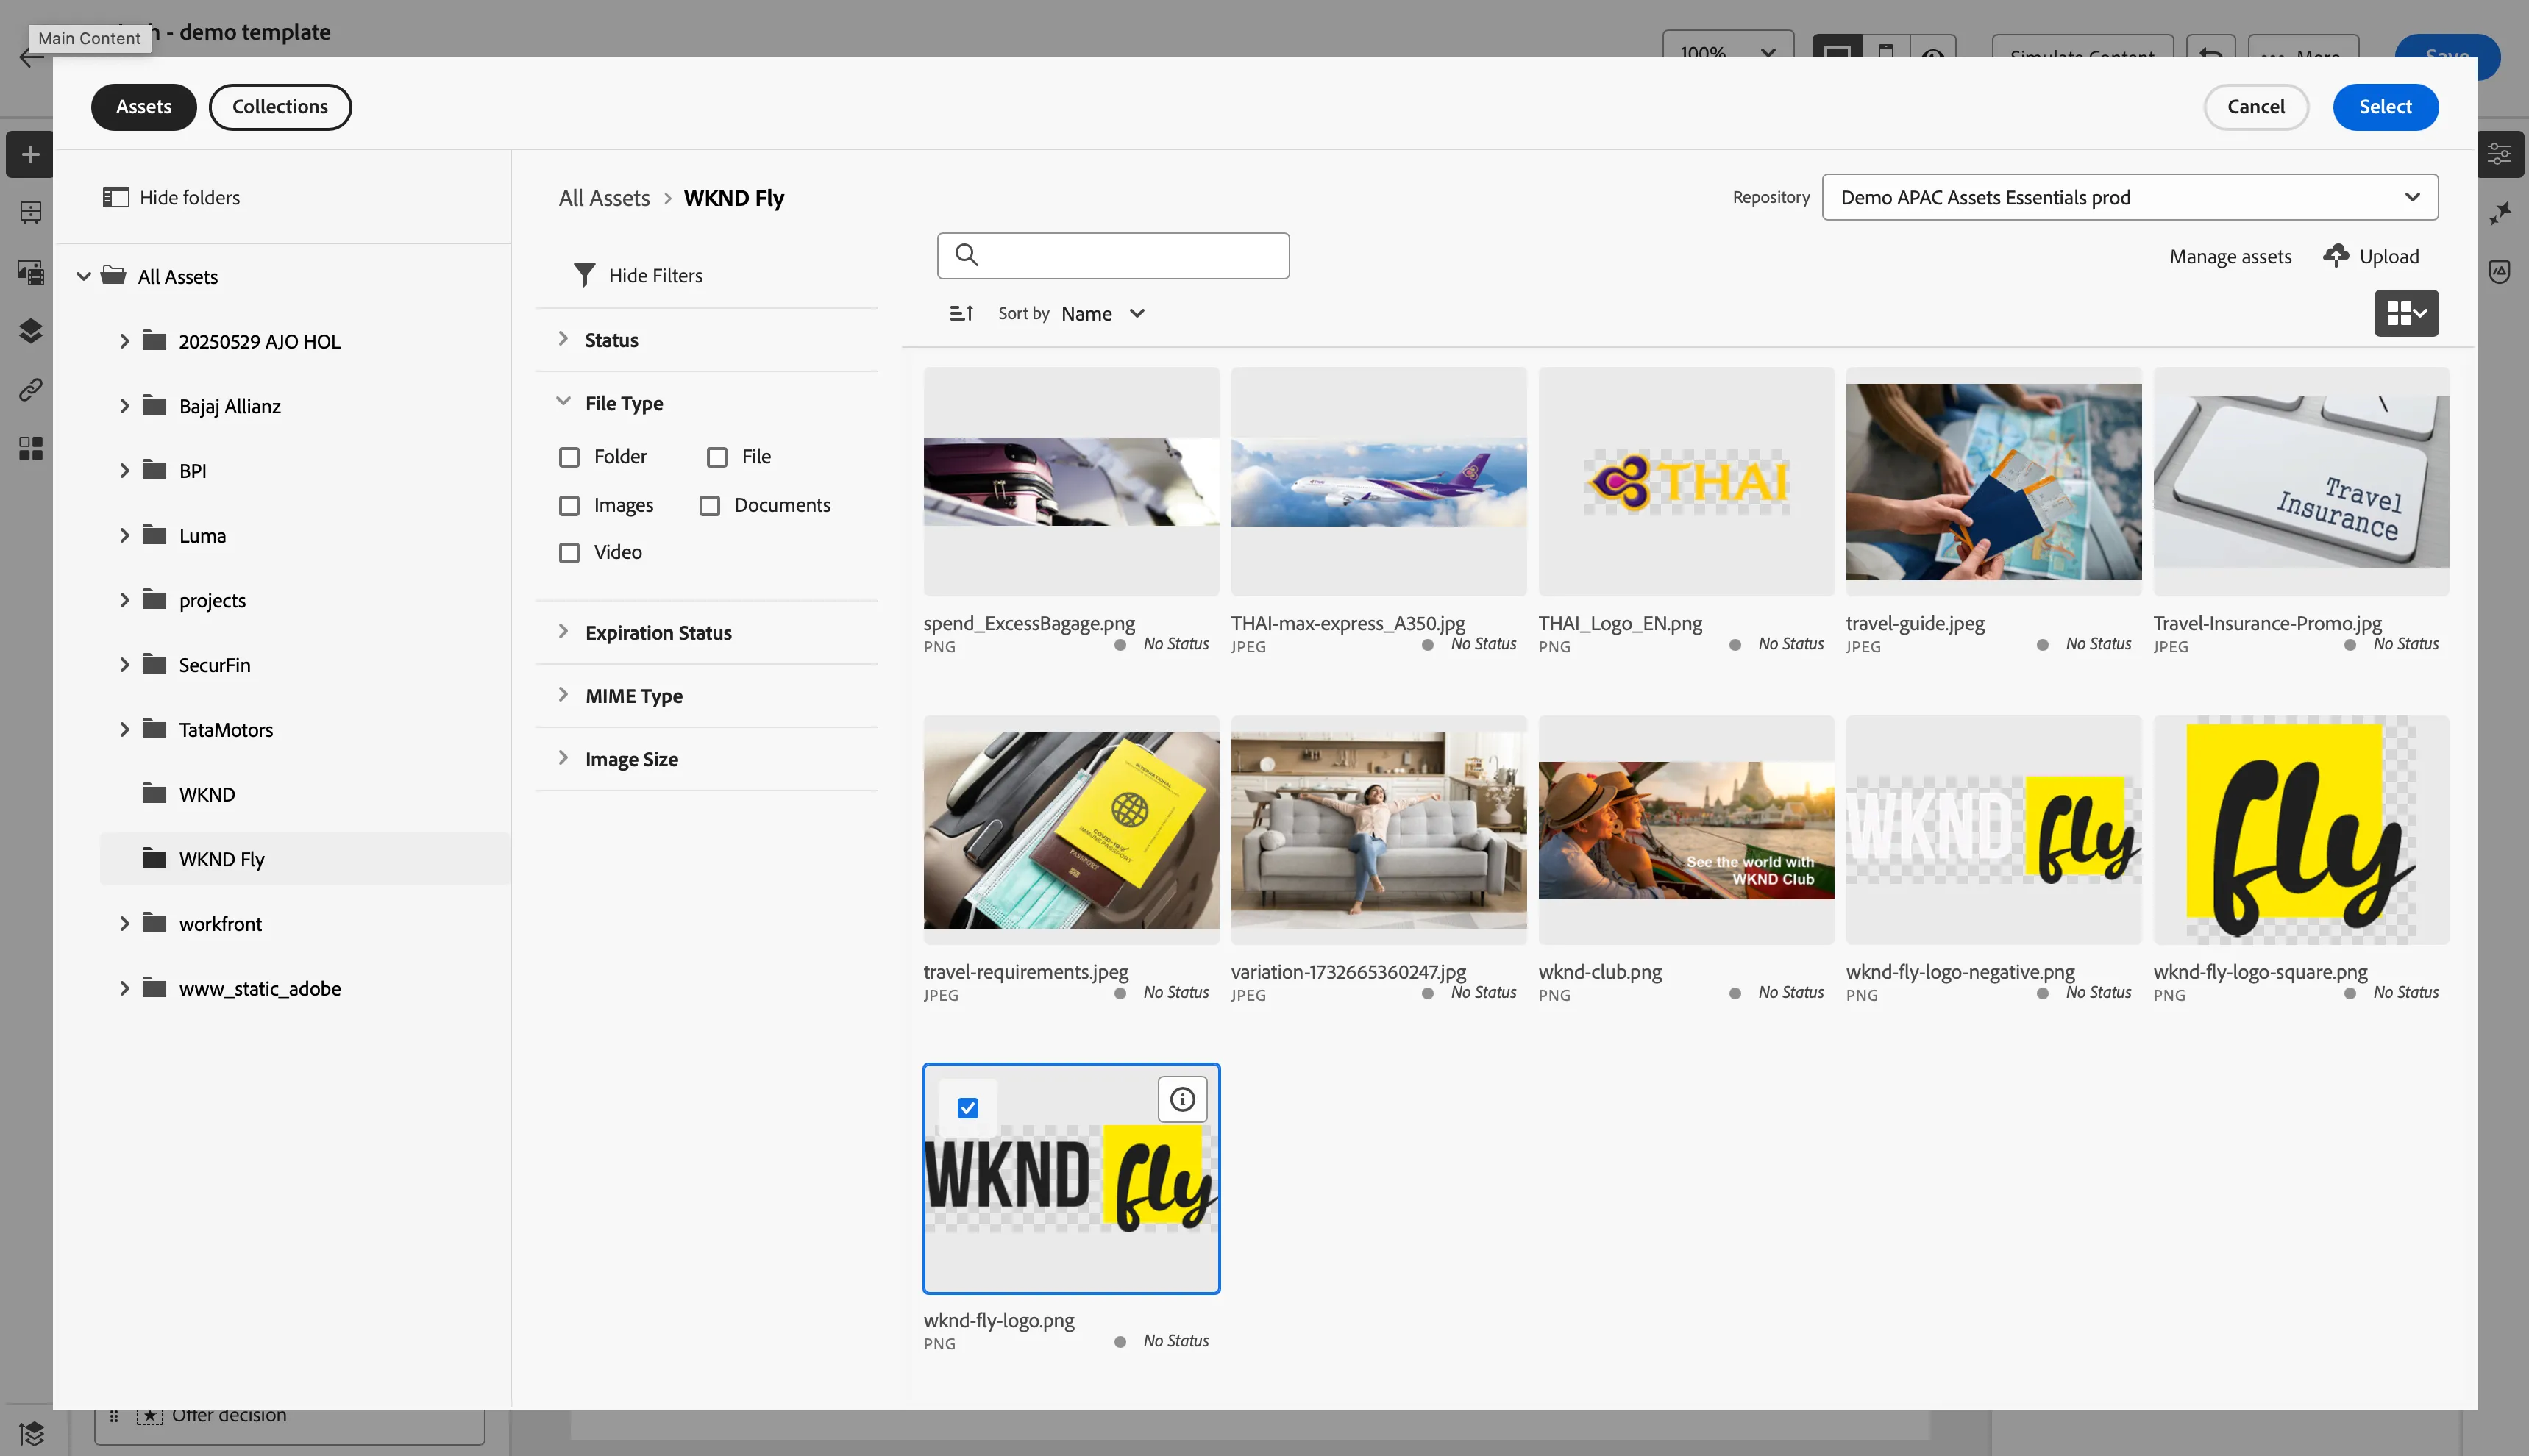The image size is (2529, 1456).
Task: Collapse the File Type filter section
Action: click(706, 403)
